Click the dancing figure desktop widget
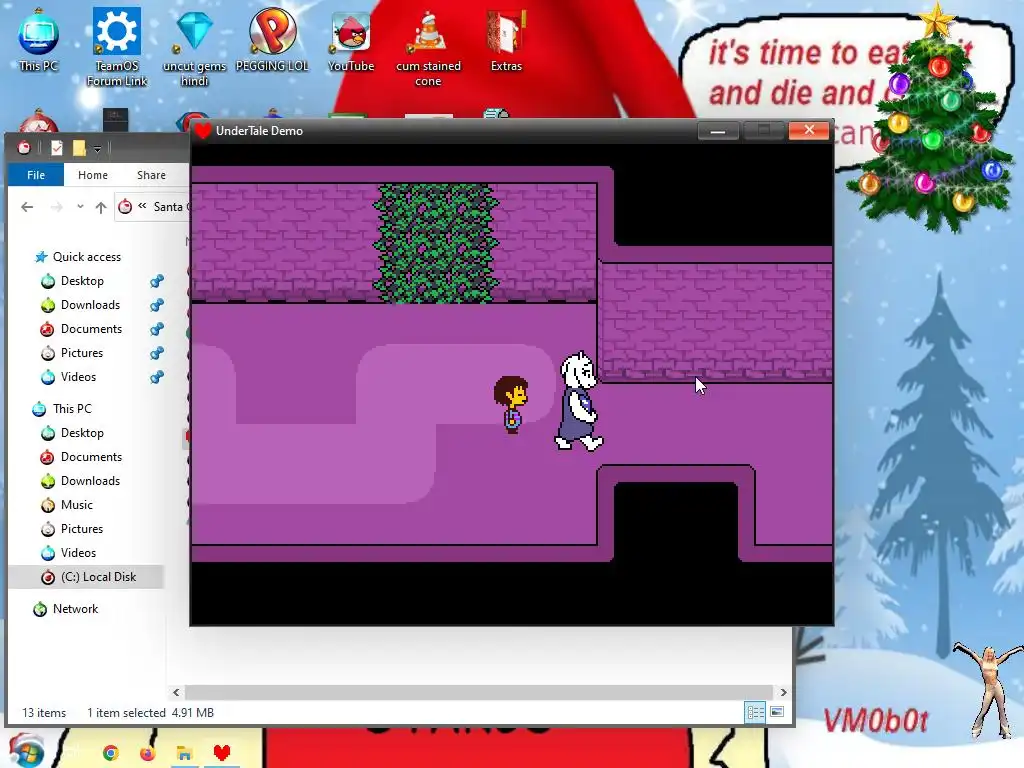1024x768 pixels. pyautogui.click(x=989, y=691)
